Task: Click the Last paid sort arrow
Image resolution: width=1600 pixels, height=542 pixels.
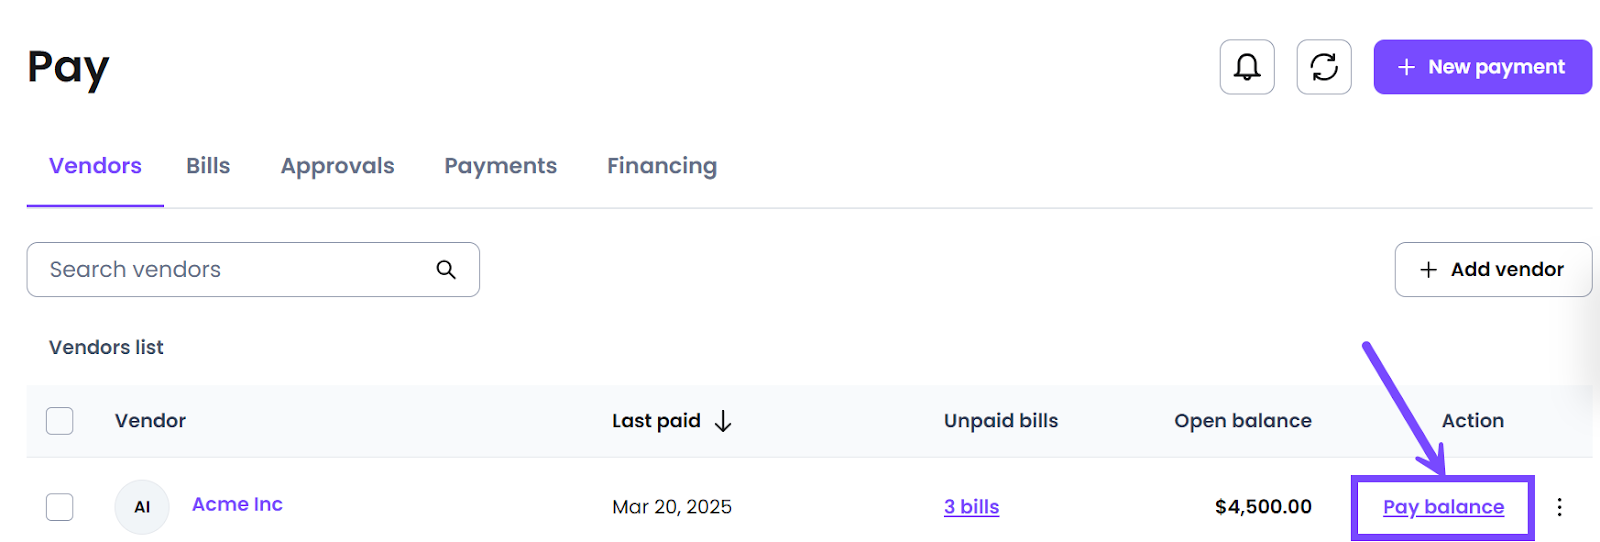Action: (x=723, y=421)
